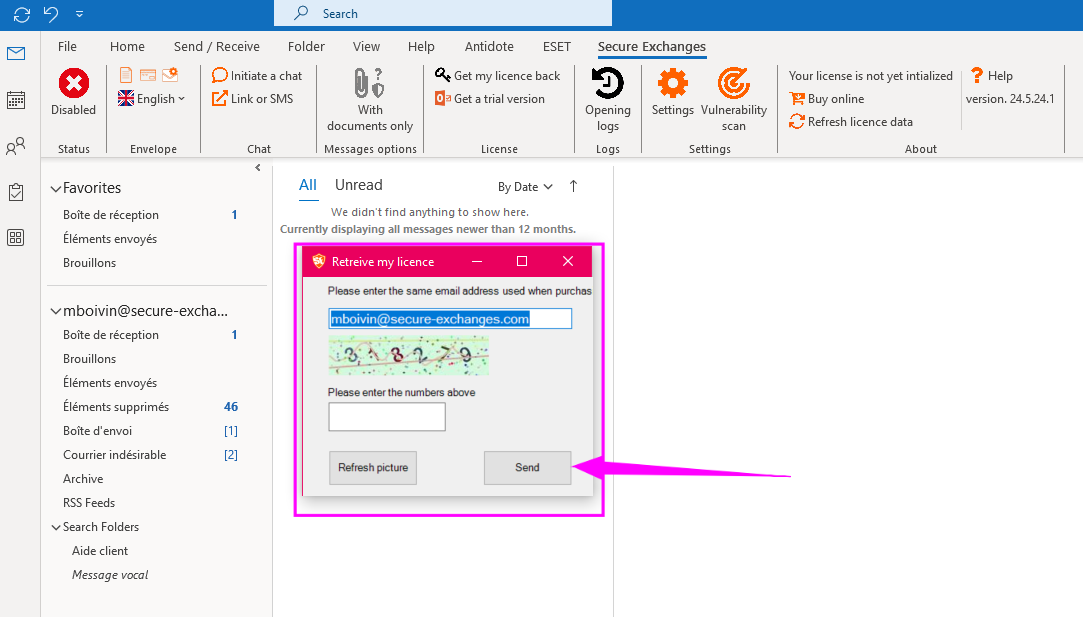Click the captcha image

[408, 356]
